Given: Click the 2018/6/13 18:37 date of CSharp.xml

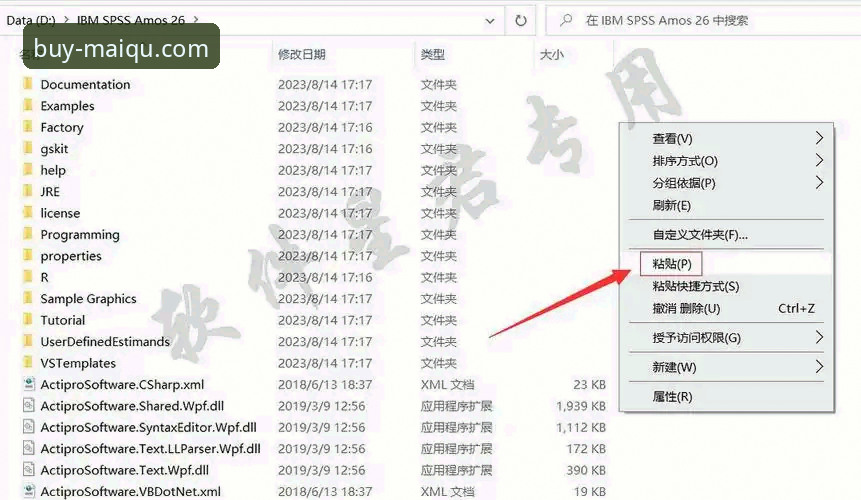Looking at the screenshot, I should 325,385.
